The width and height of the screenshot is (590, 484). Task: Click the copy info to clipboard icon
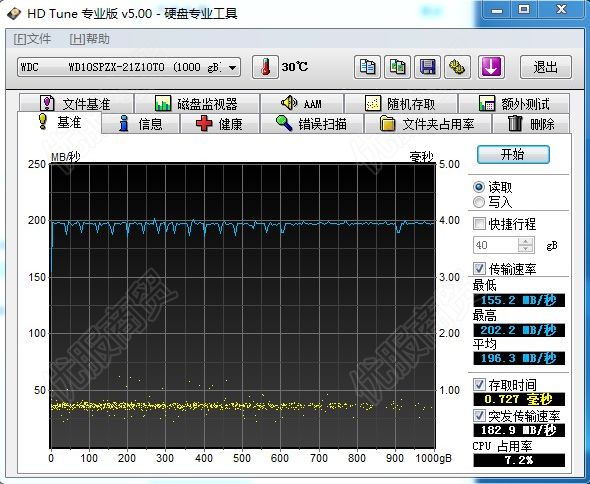[x=367, y=67]
